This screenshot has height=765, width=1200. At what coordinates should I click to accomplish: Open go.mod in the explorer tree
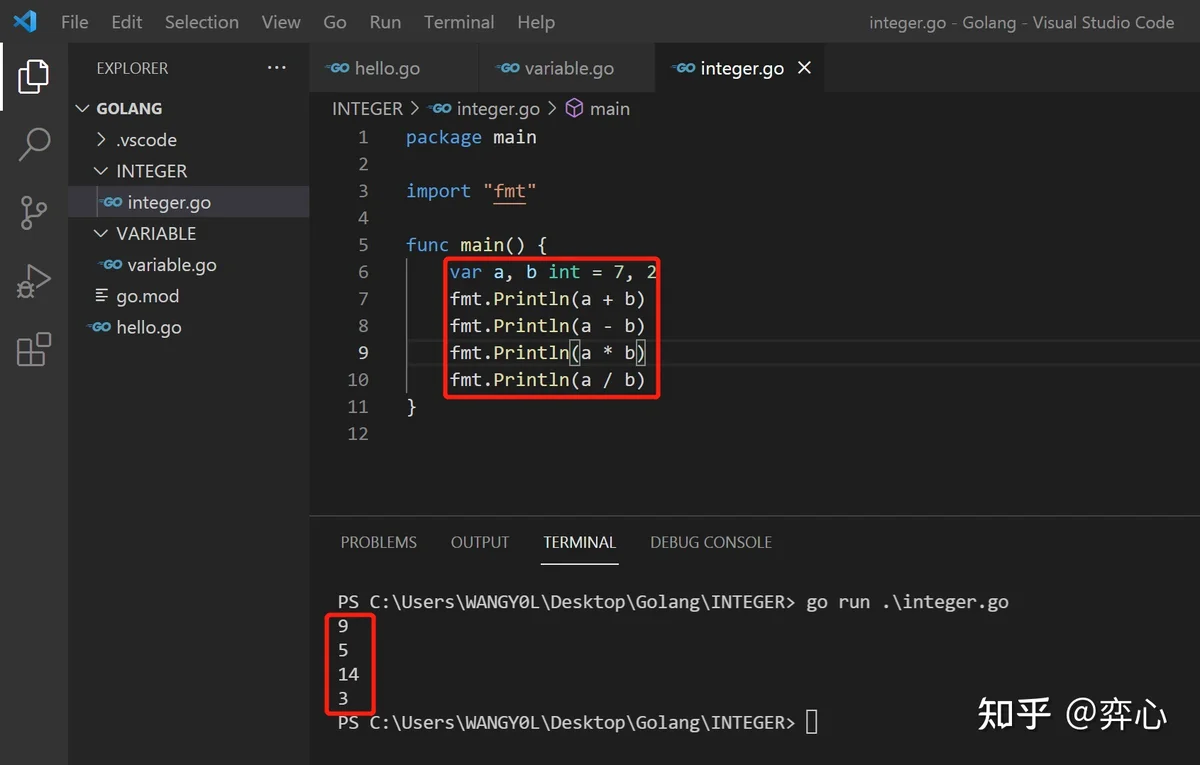(189, 296)
